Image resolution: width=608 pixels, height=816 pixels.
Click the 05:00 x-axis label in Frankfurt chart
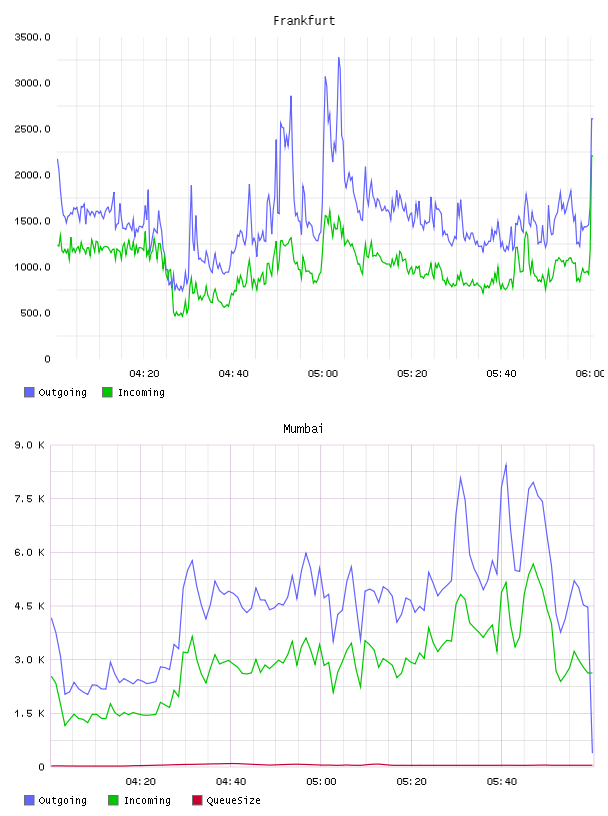(x=323, y=374)
